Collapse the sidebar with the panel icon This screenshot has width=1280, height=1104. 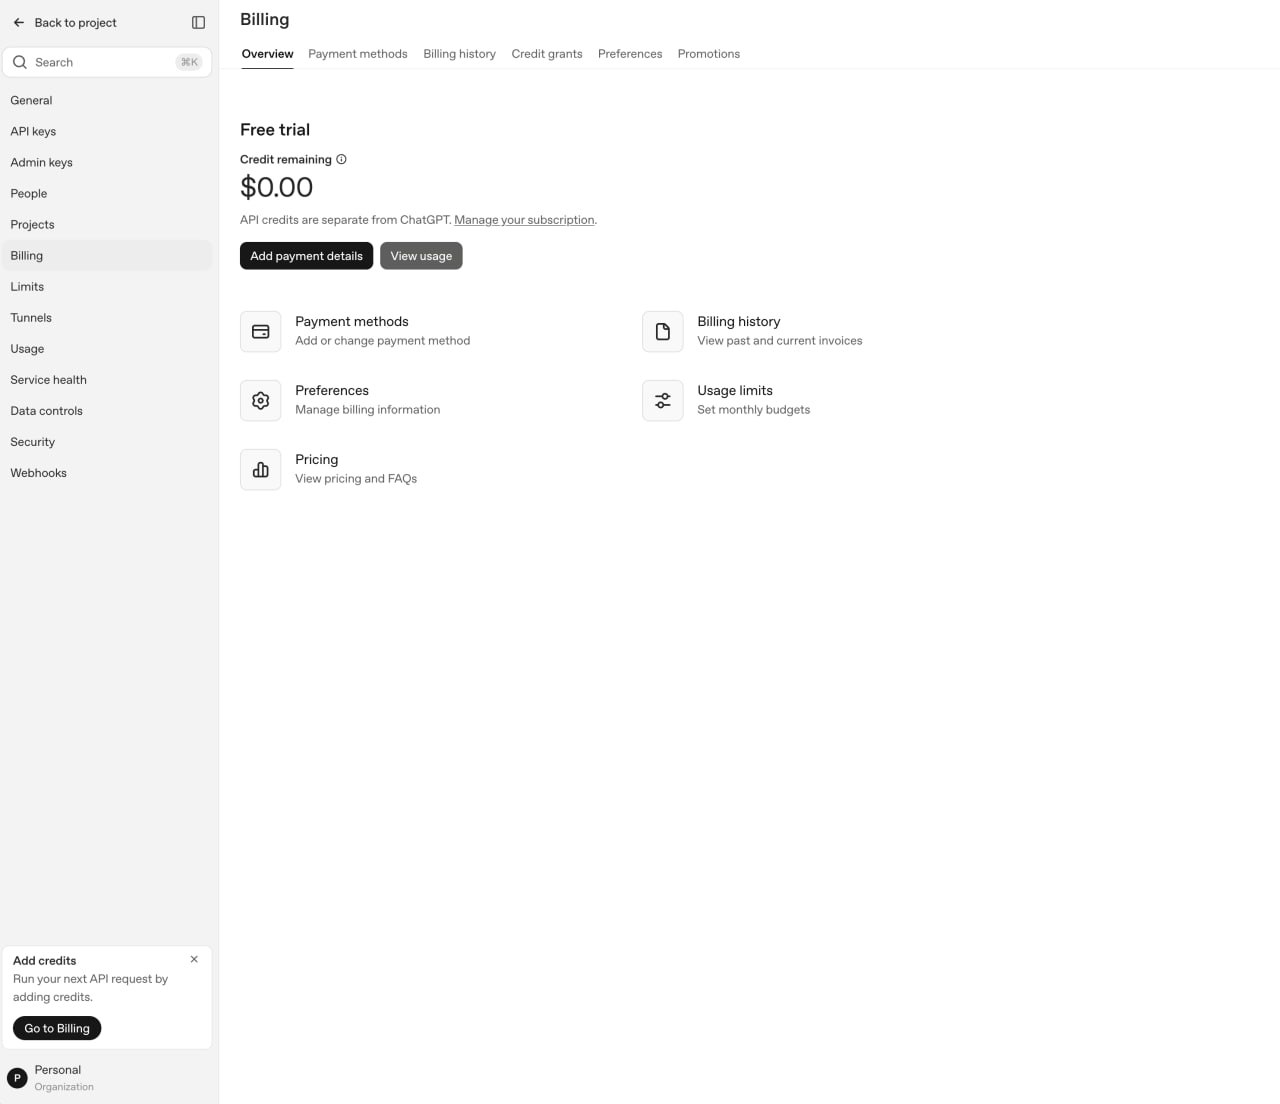click(198, 22)
